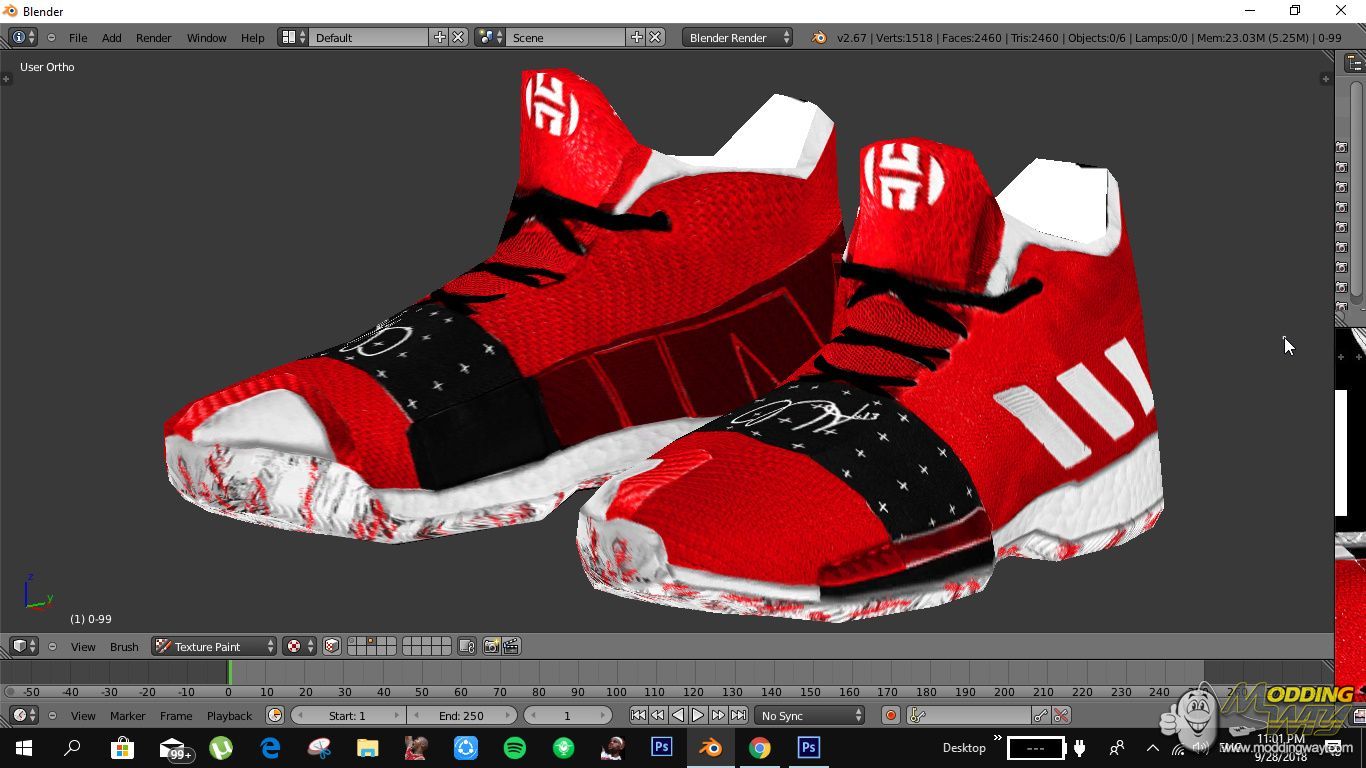This screenshot has width=1366, height=768.
Task: Click the OpenGL render animation clapperboard icon
Action: coord(511,646)
